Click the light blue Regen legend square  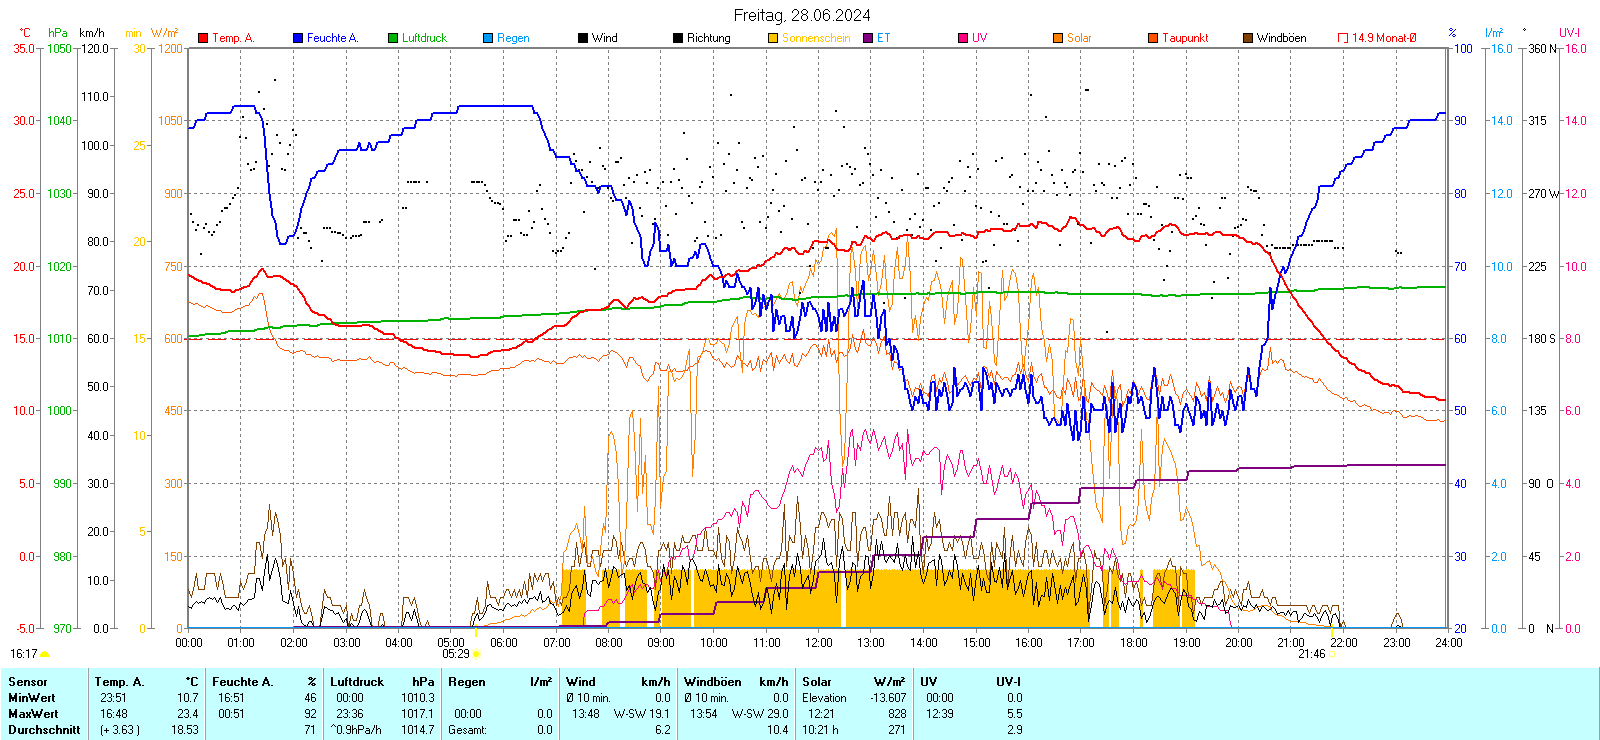coord(488,38)
